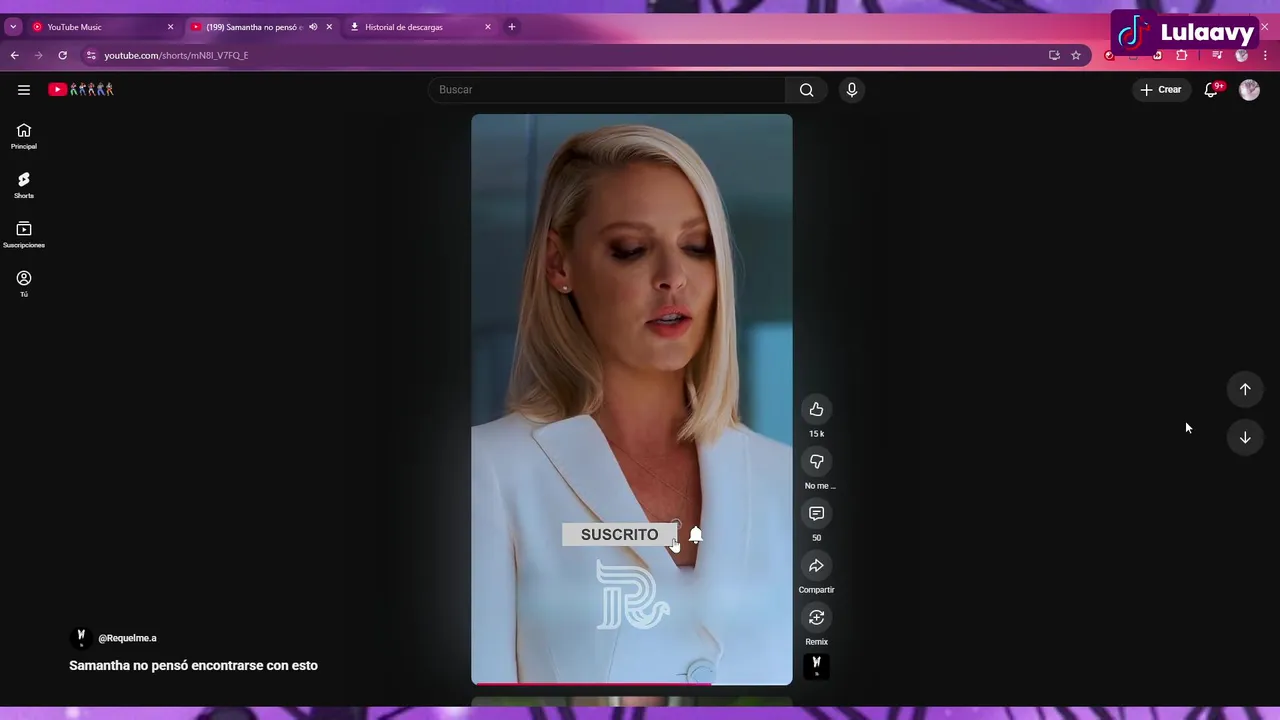Open Remix options for the short
The width and height of the screenshot is (1280, 720).
[x=817, y=617]
